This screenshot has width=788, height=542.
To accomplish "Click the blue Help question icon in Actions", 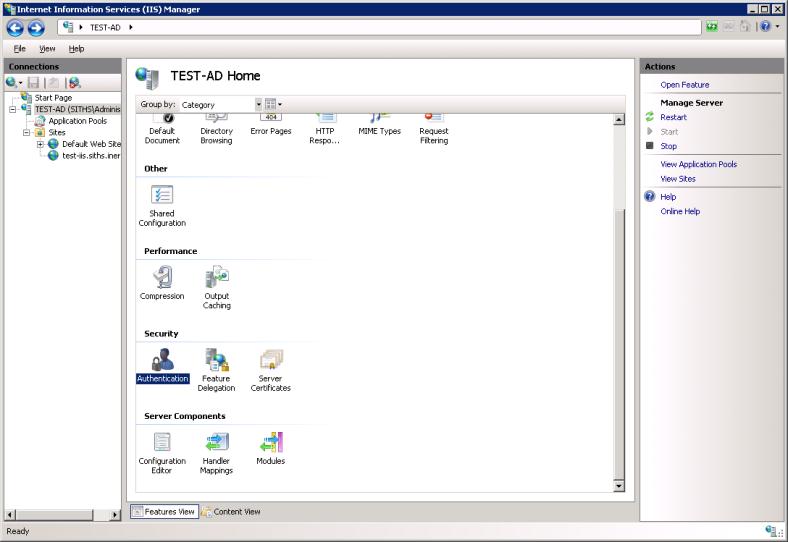I will [649, 196].
